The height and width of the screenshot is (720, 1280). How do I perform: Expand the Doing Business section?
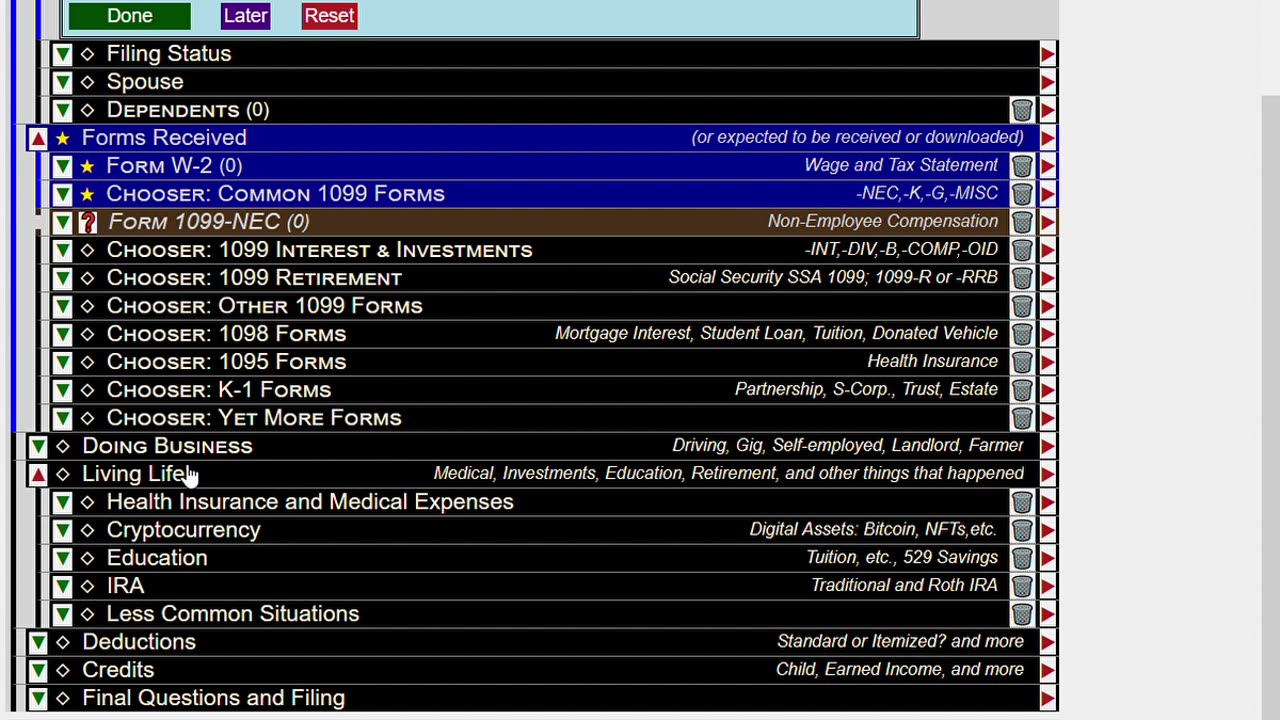pos(37,446)
